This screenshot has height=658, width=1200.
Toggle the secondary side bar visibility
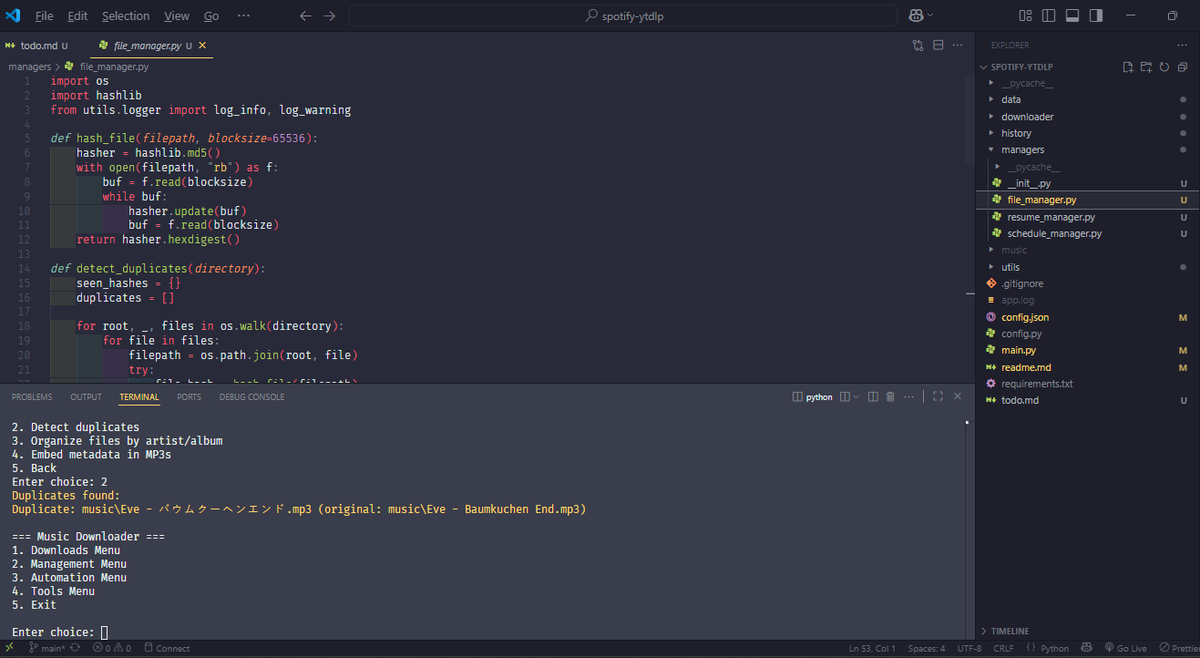1097,16
